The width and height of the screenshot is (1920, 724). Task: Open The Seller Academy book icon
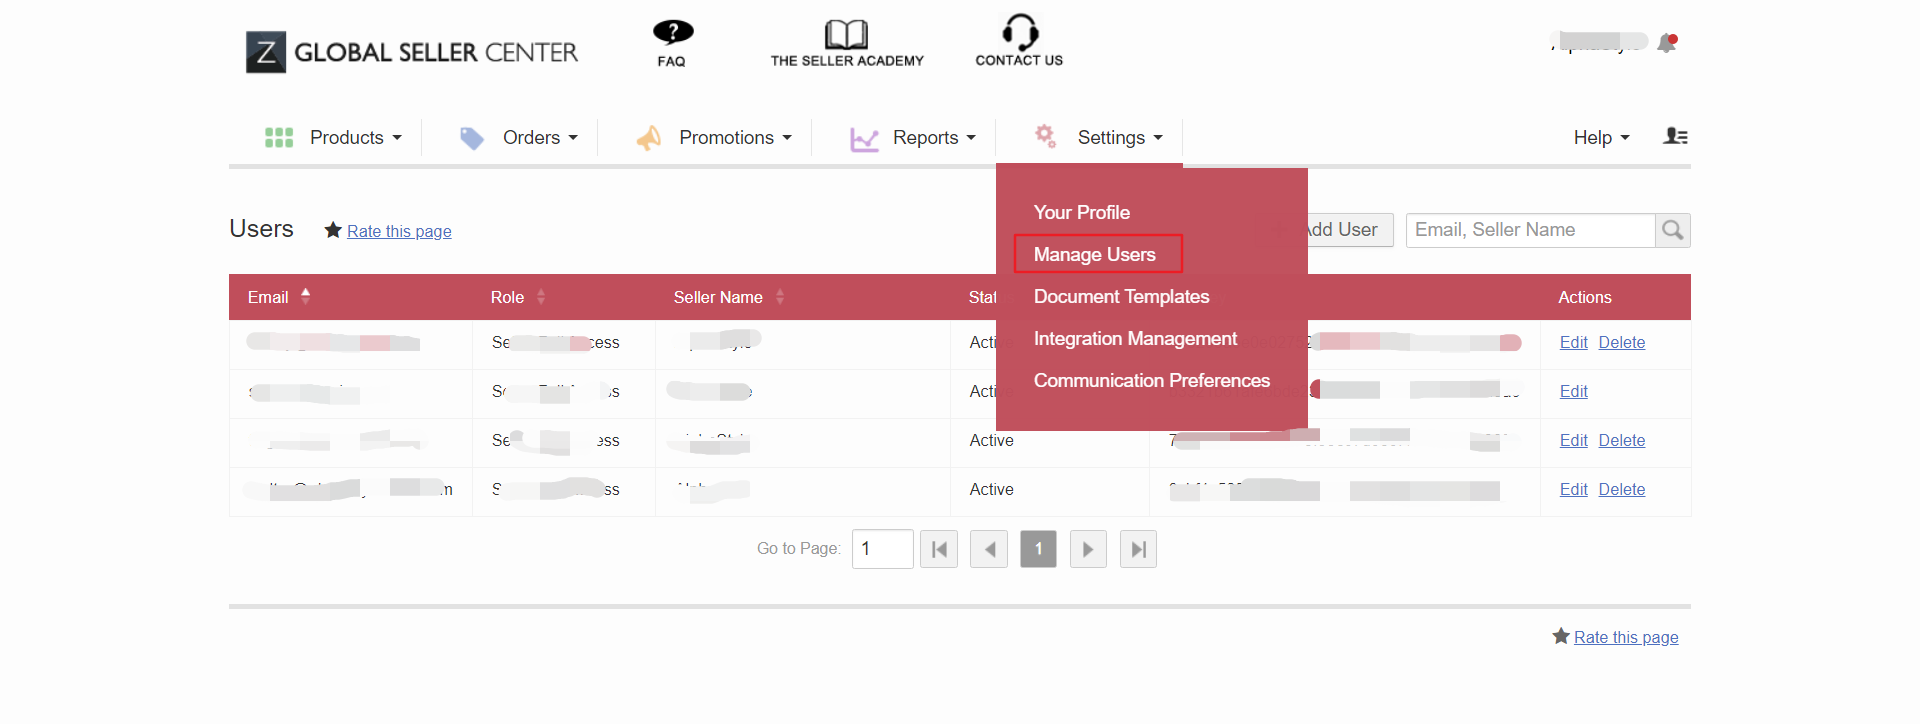[846, 34]
